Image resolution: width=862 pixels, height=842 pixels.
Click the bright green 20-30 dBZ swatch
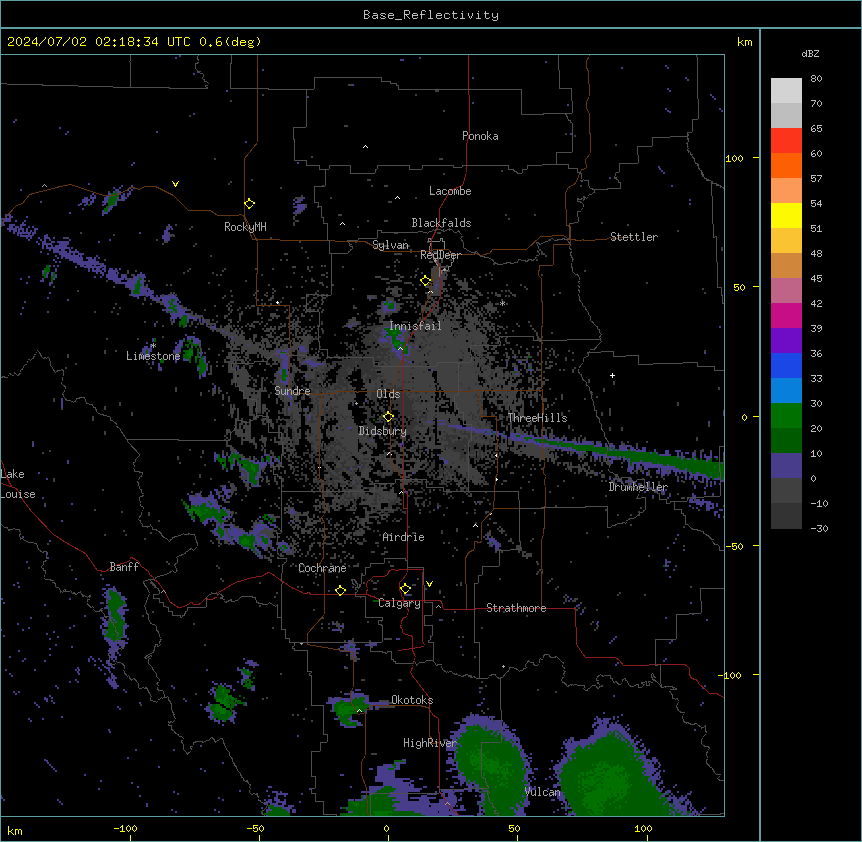[786, 416]
